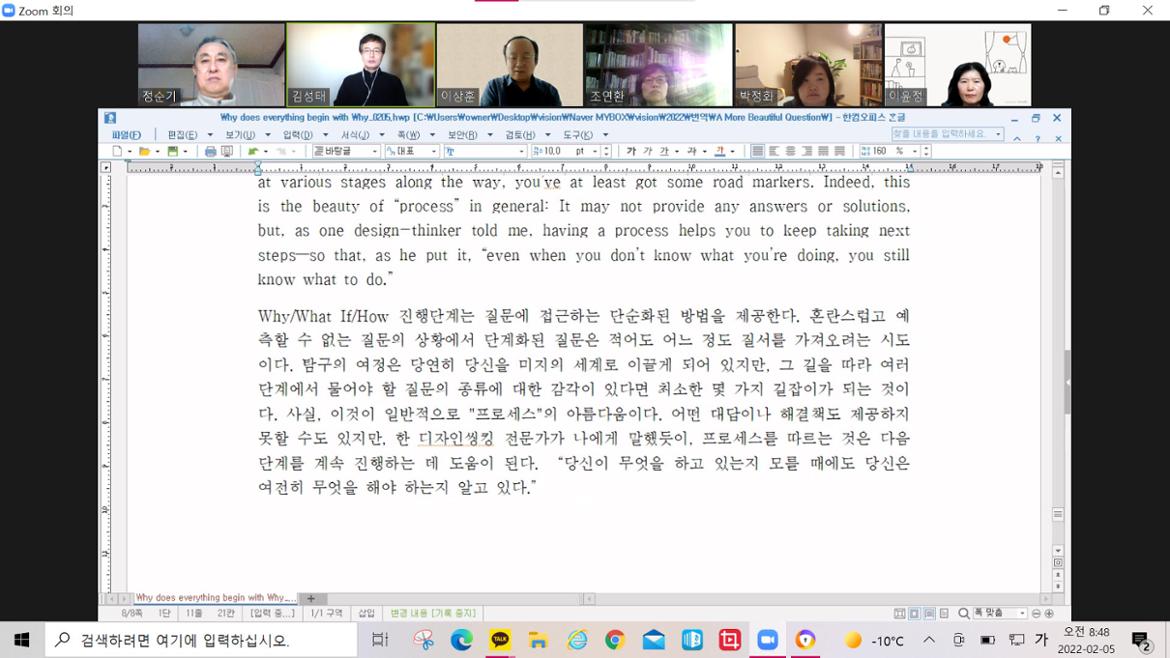Screen dimensions: 1170x658
Task: Toggle underline formatting in toolbar
Action: [x=664, y=151]
